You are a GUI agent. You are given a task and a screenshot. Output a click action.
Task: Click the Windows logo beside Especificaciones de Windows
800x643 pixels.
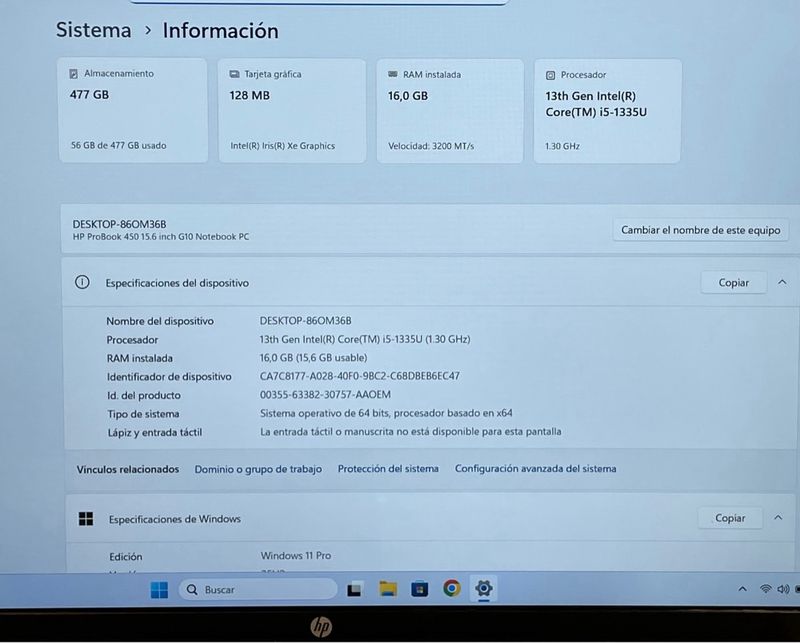click(86, 518)
